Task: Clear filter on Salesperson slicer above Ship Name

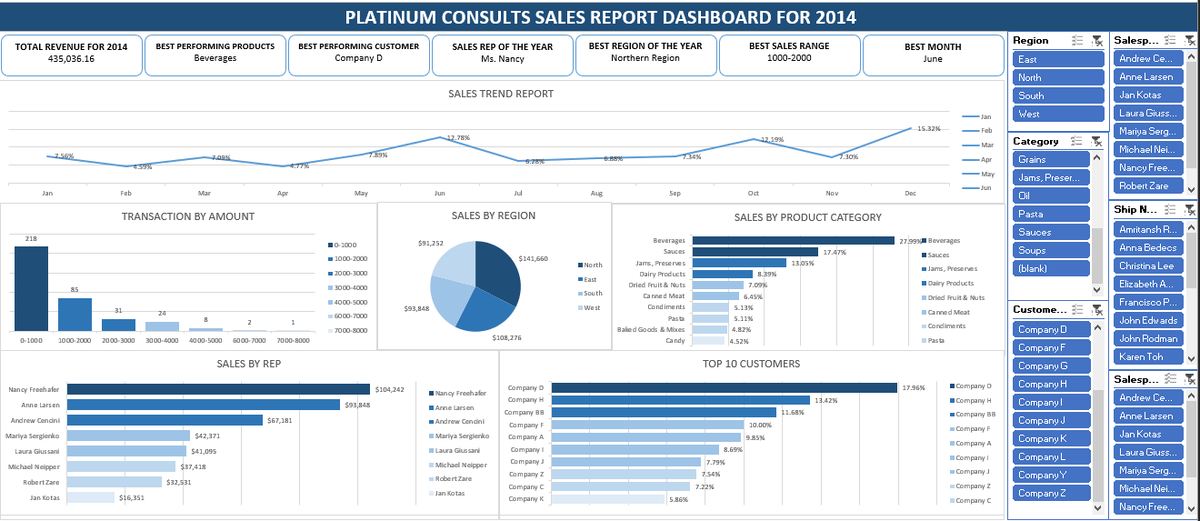Action: 1190,41
